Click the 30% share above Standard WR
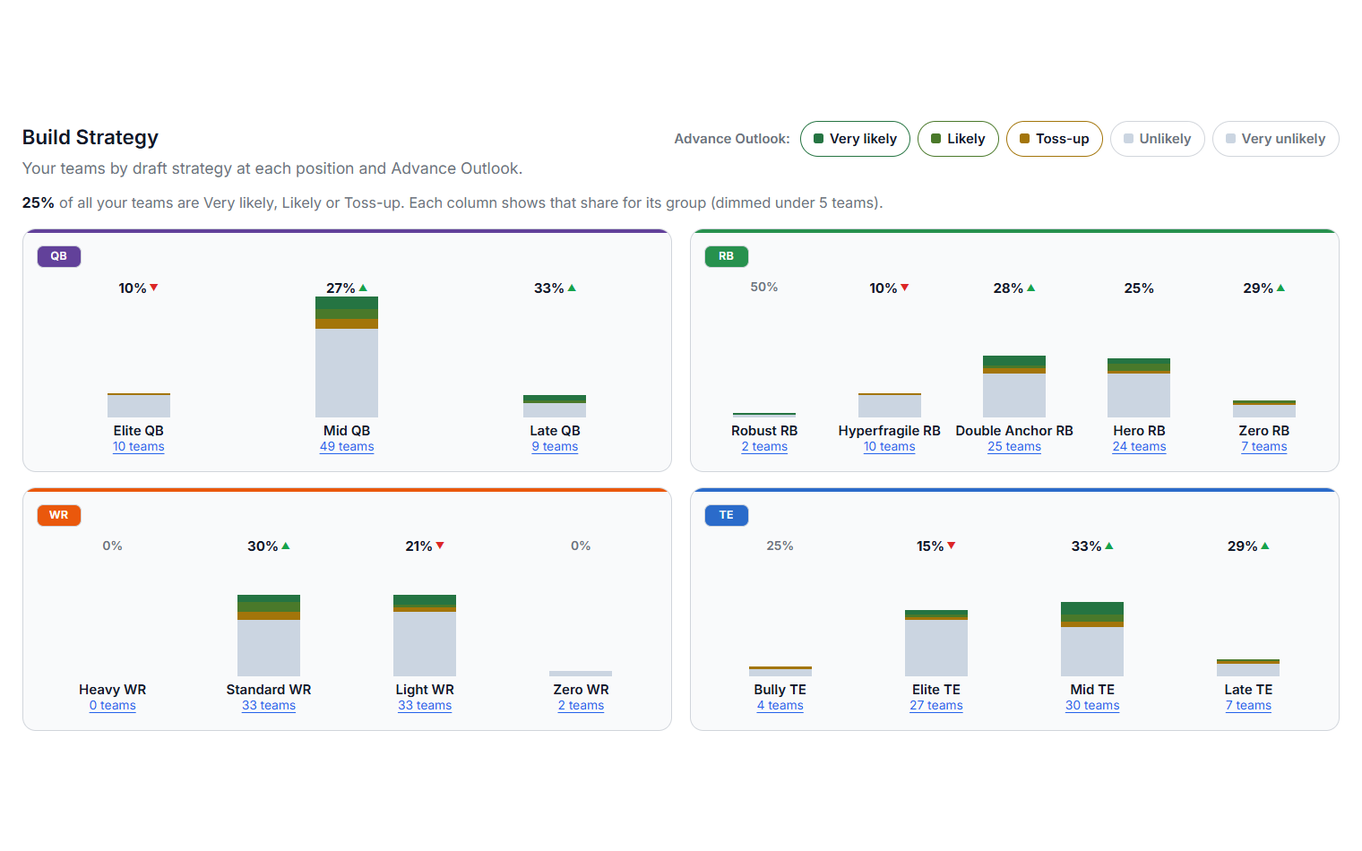Screen dimensions: 1362x851 [x=269, y=546]
